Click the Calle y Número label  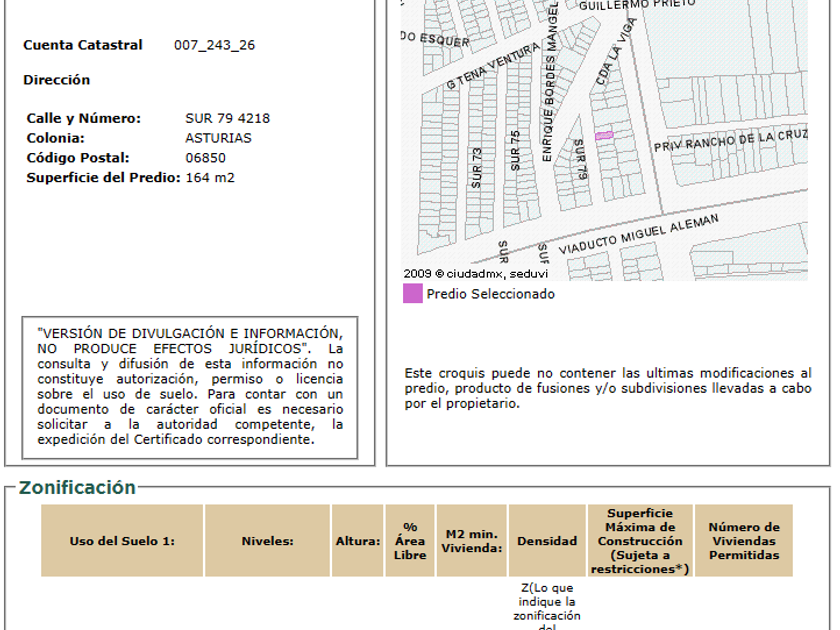[84, 118]
